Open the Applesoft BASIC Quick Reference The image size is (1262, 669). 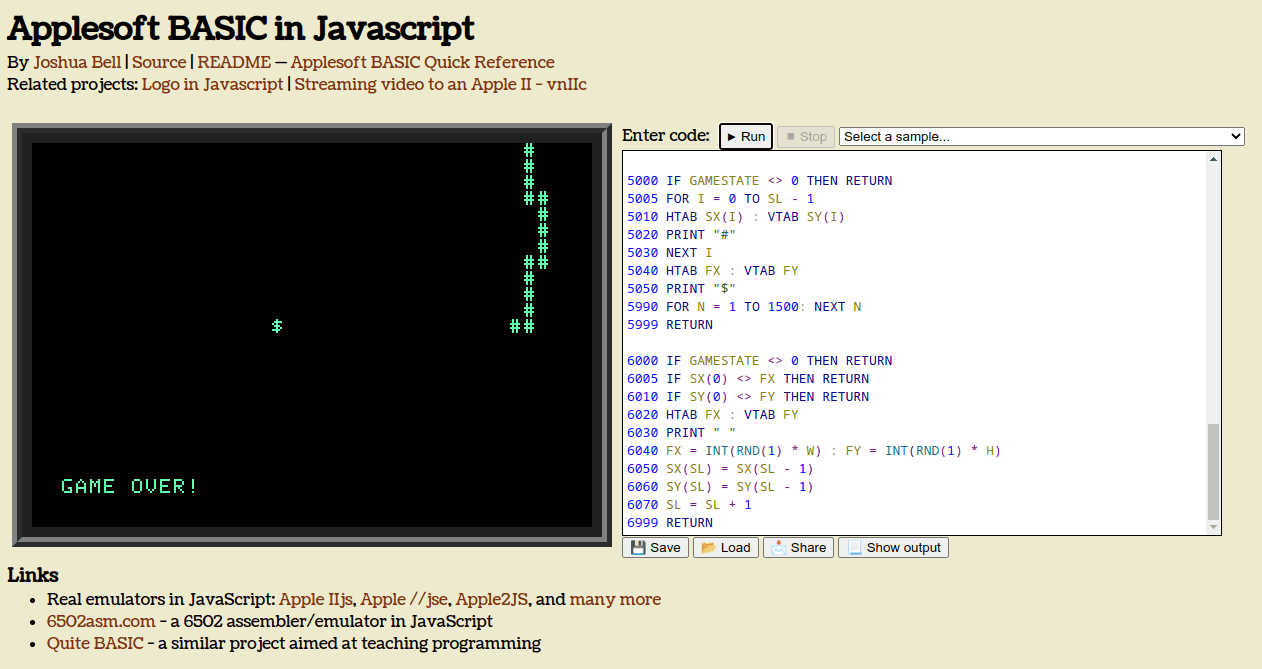(x=422, y=62)
